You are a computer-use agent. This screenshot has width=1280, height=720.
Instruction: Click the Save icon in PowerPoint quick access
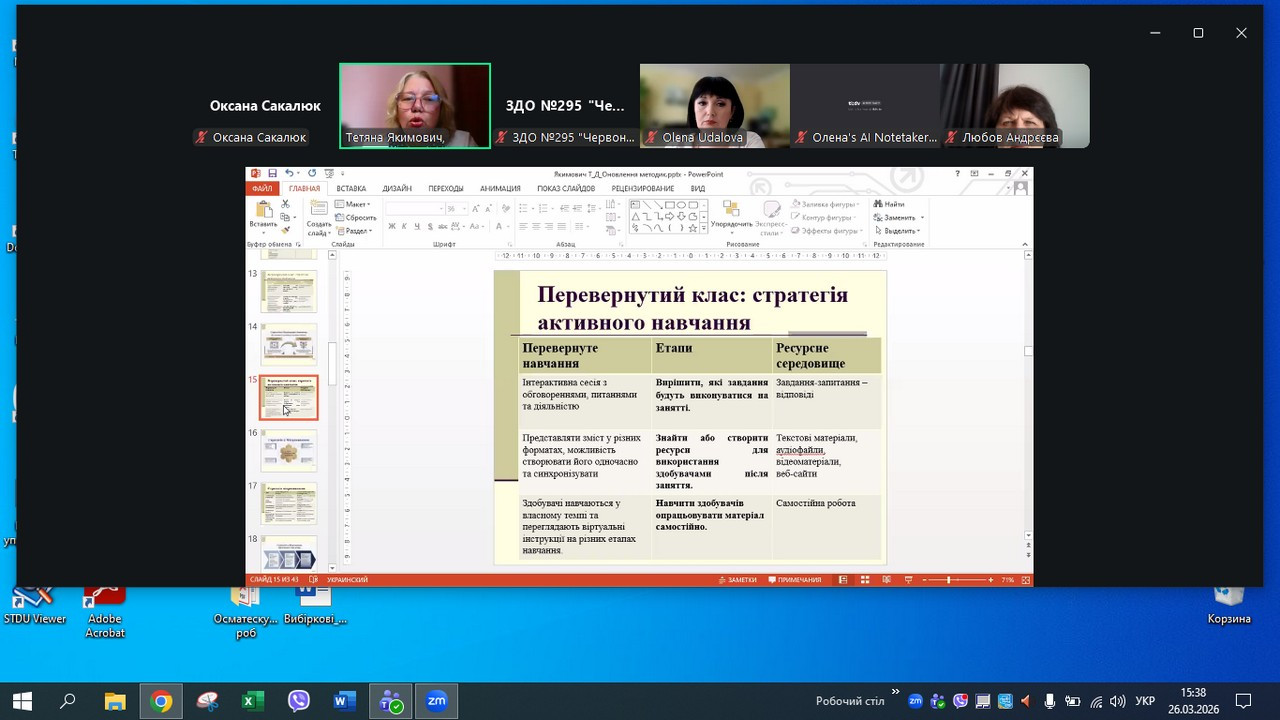coord(272,174)
